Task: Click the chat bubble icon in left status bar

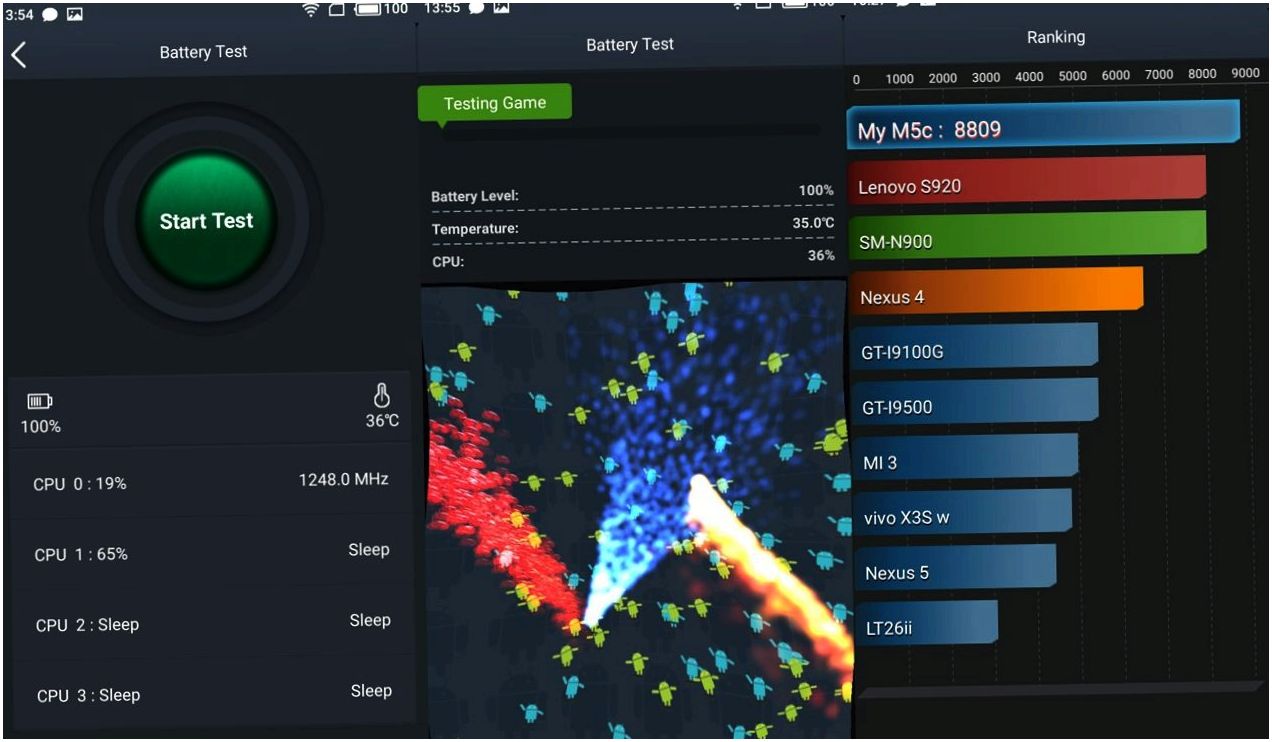Action: (x=50, y=15)
